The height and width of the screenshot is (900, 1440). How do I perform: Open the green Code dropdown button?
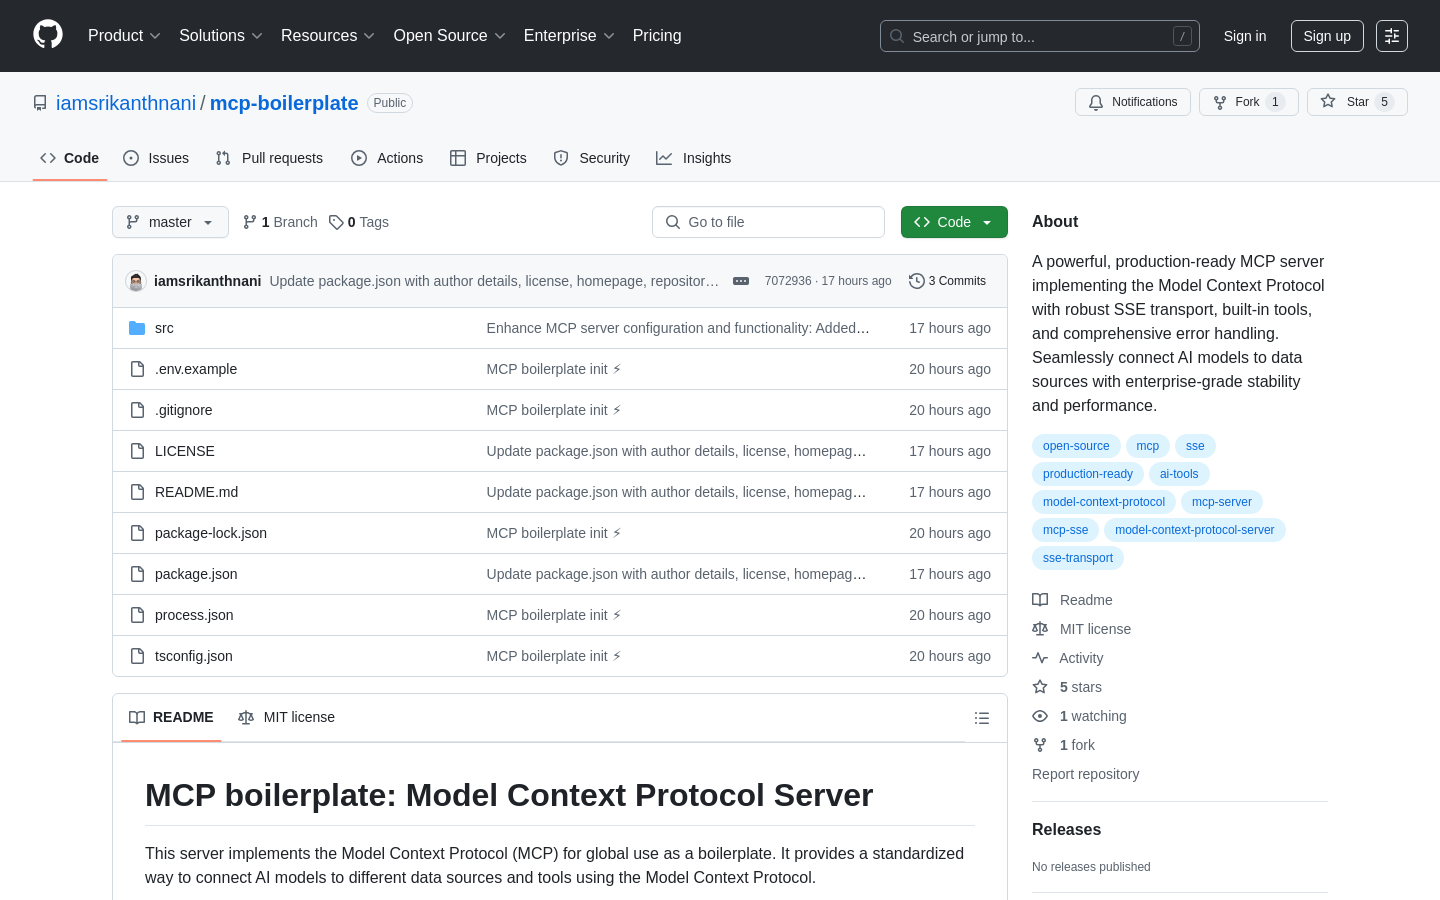pyautogui.click(x=954, y=222)
